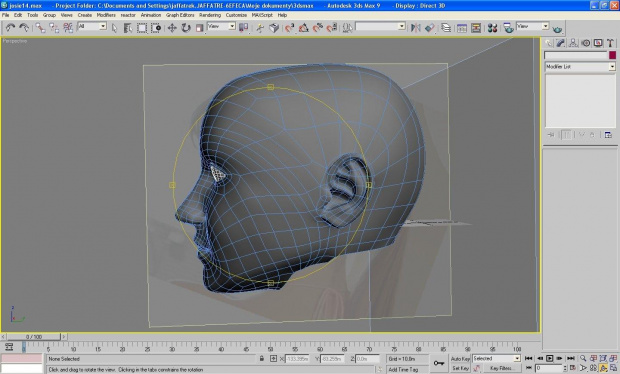Click the Use Pivot Point Center icon
This screenshot has height=374, width=620.
pos(244,28)
